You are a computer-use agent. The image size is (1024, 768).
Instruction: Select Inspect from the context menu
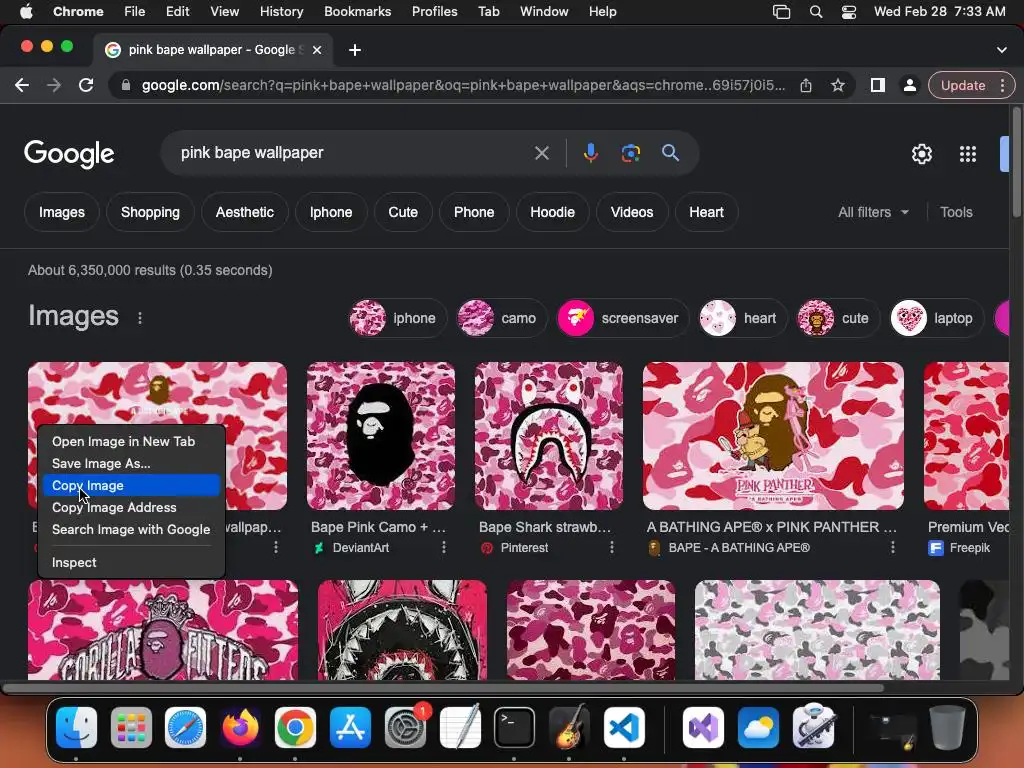tap(131, 562)
